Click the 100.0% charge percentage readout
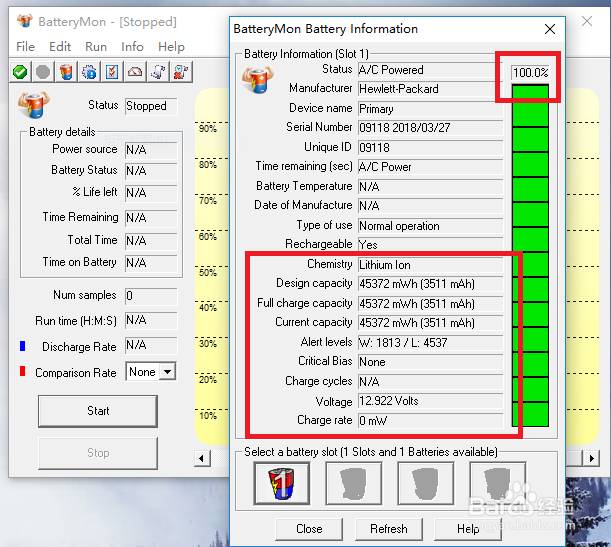This screenshot has width=611, height=547. (x=530, y=72)
